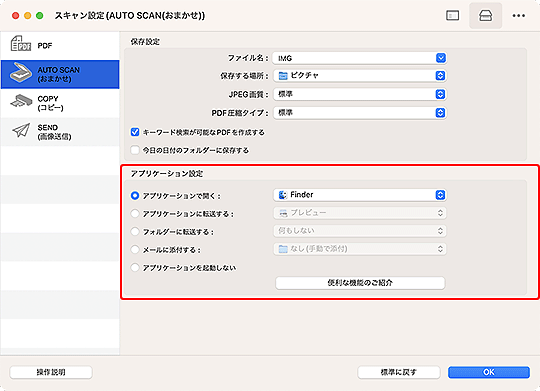Open the 何もしない folder dropdown
Screen dimensions: 540x391
[x=360, y=231]
